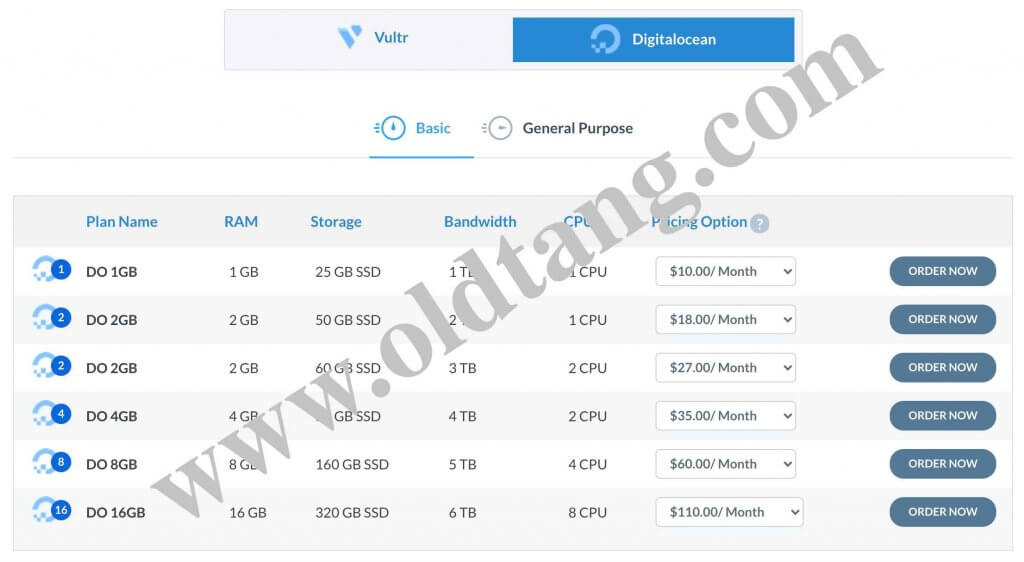Screen dimensions: 1024x562
Task: Expand the $60.00/Month pricing dropdown
Action: pyautogui.click(x=725, y=463)
